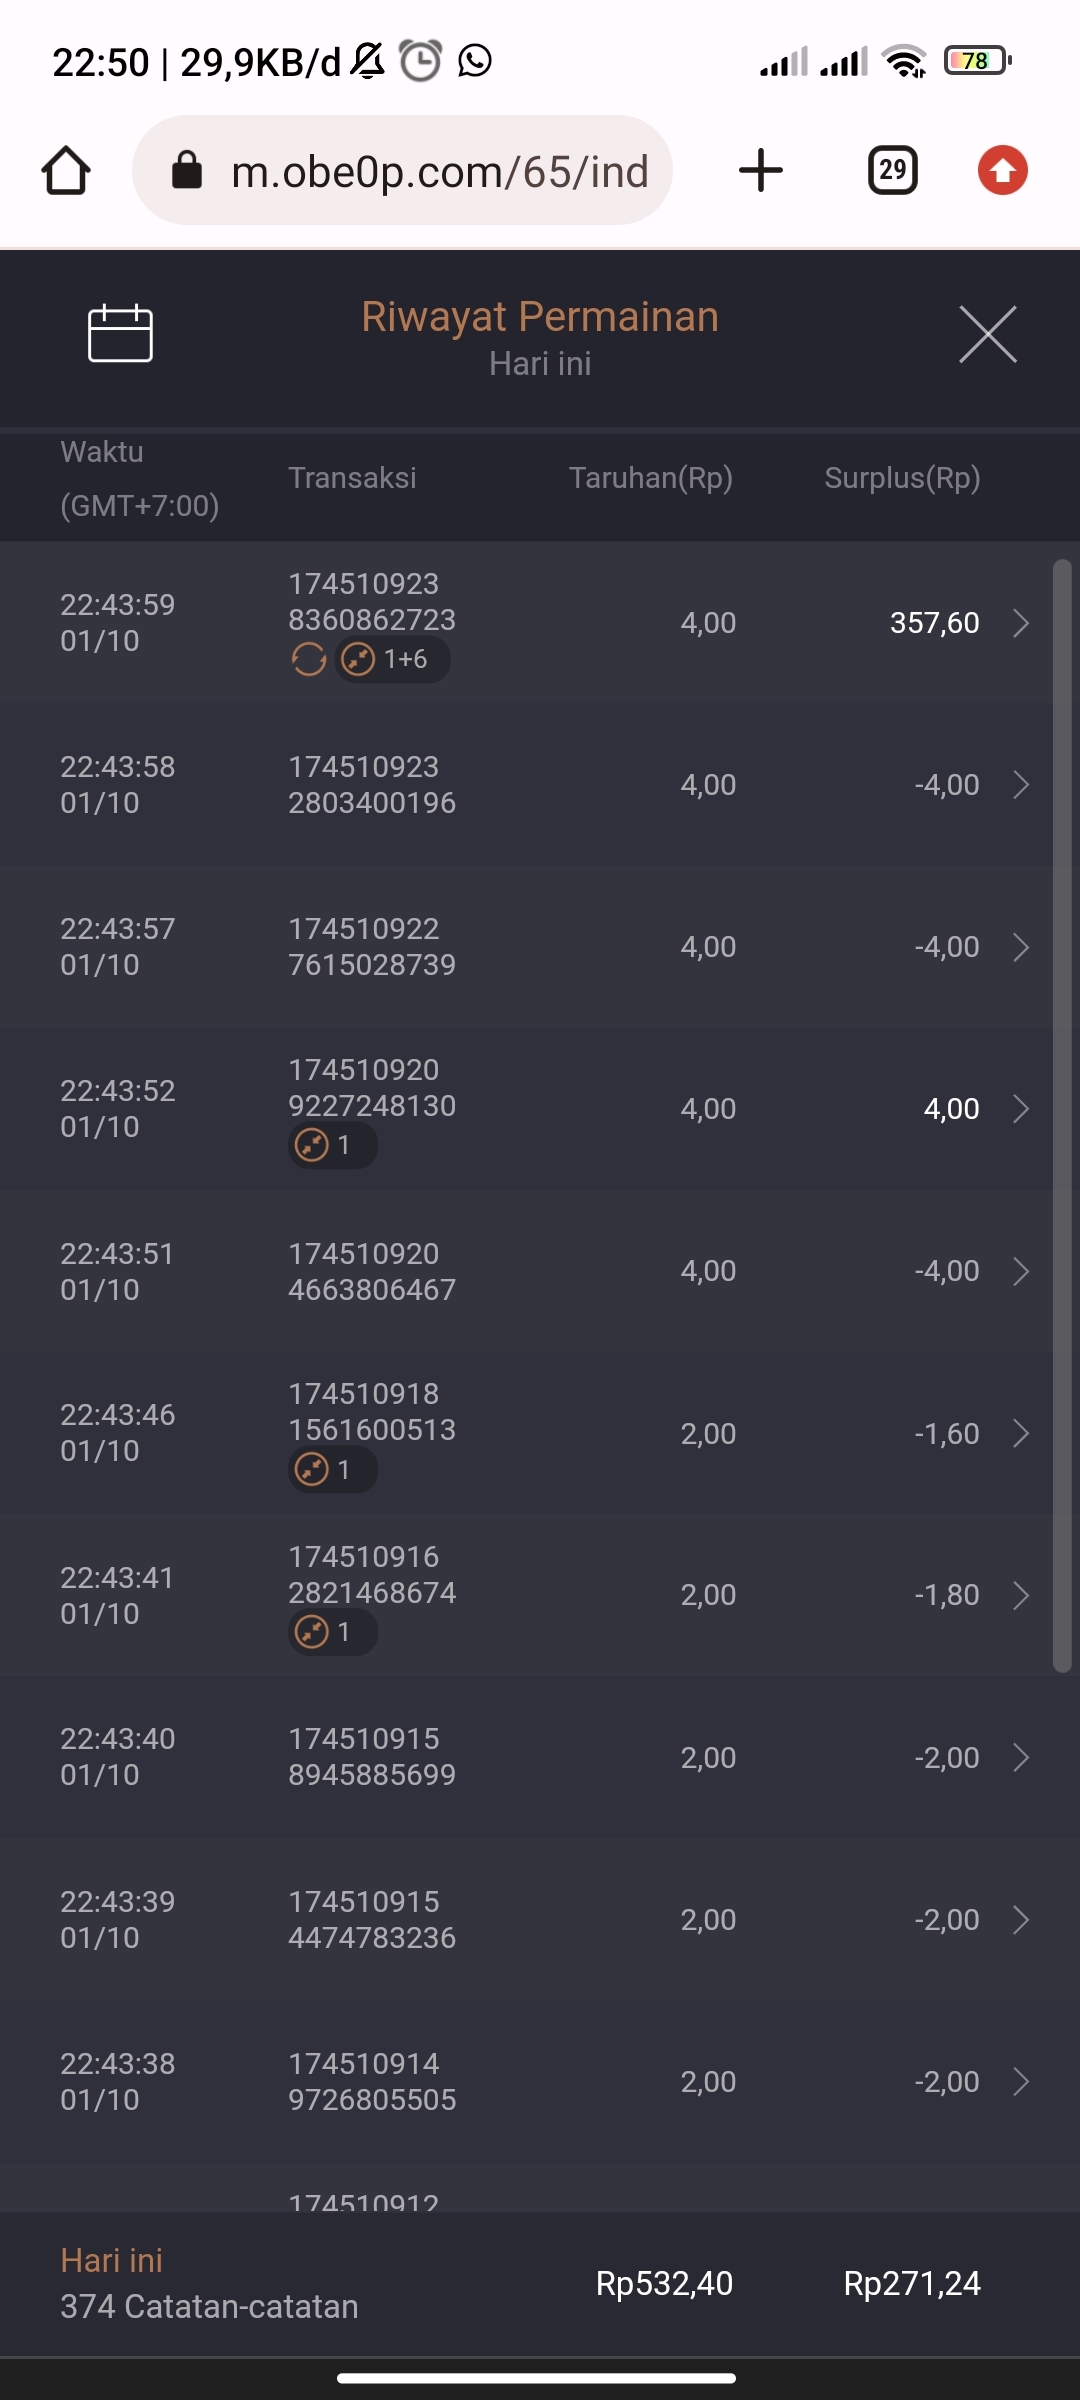
Task: Tap the site lock security icon
Action: pos(187,171)
